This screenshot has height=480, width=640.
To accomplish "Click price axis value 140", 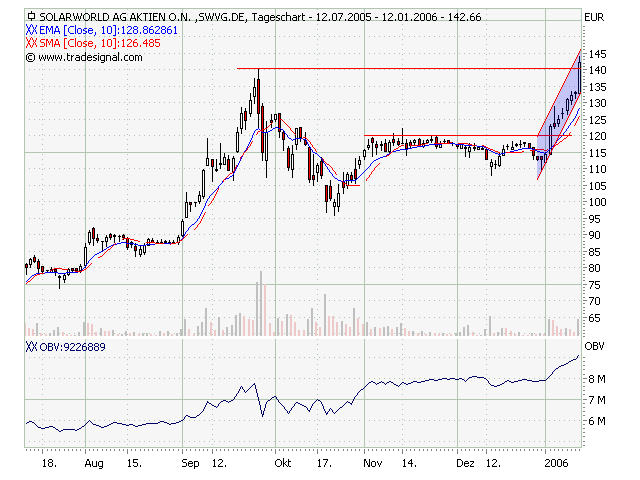I will [597, 70].
